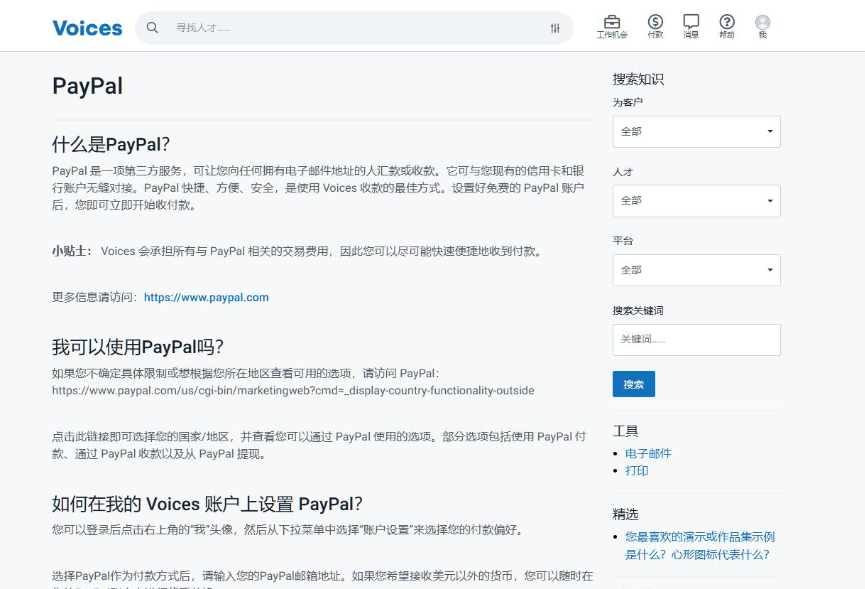Open search filter sliders icon
This screenshot has height=589, width=865.
(555, 28)
